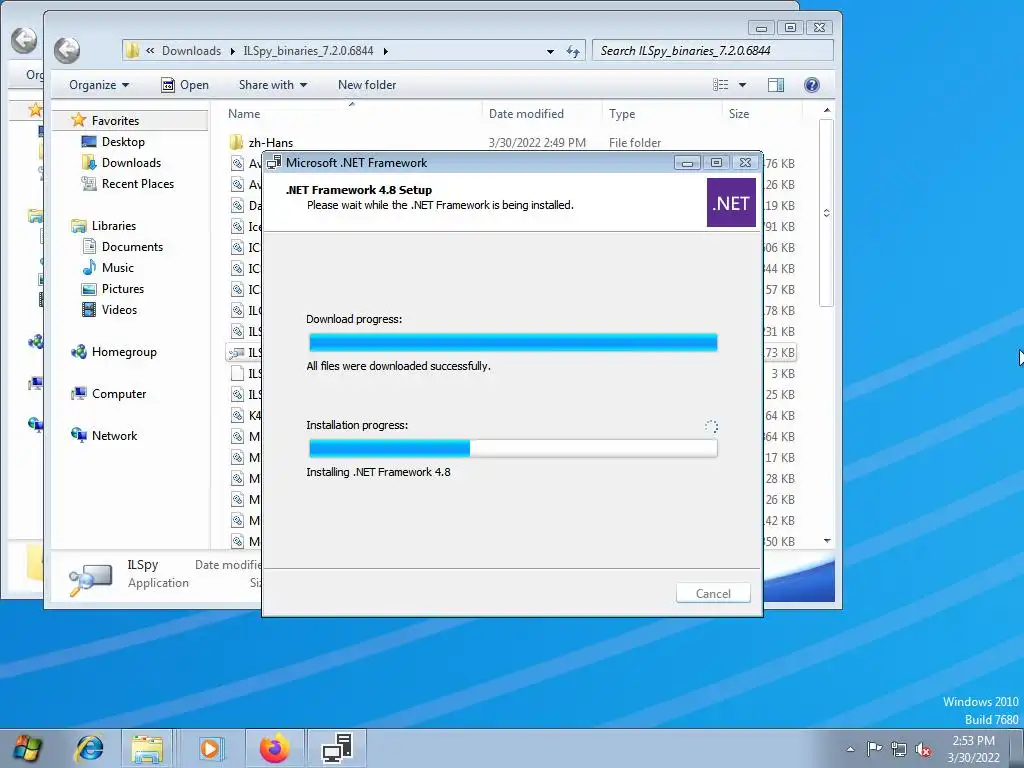The image size is (1024, 768).
Task: Click the Favorites star icon
Action: [x=78, y=120]
